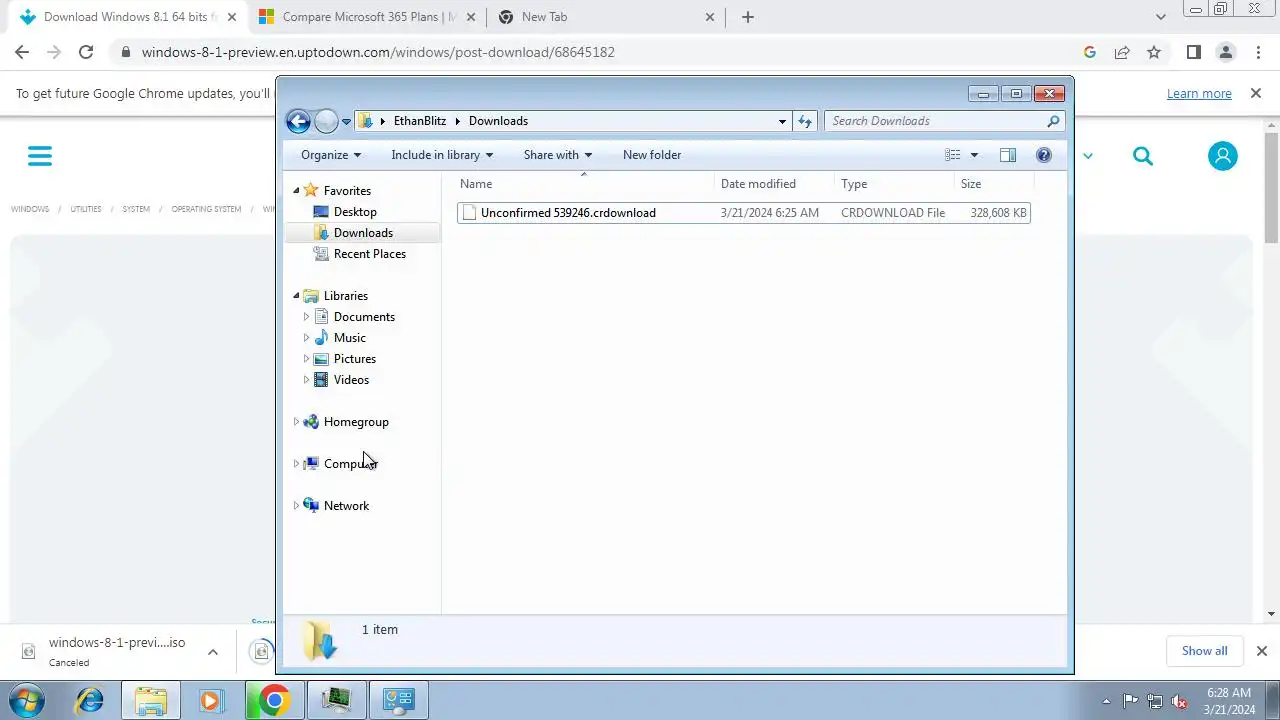Image resolution: width=1280 pixels, height=720 pixels.
Task: Expand the Music library
Action: [x=306, y=338]
